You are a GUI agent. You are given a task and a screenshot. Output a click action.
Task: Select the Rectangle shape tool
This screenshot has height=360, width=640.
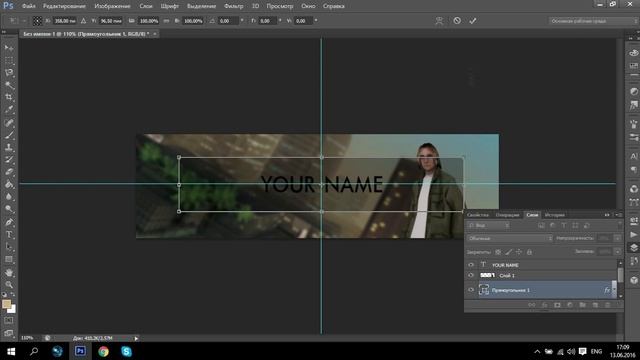9,260
